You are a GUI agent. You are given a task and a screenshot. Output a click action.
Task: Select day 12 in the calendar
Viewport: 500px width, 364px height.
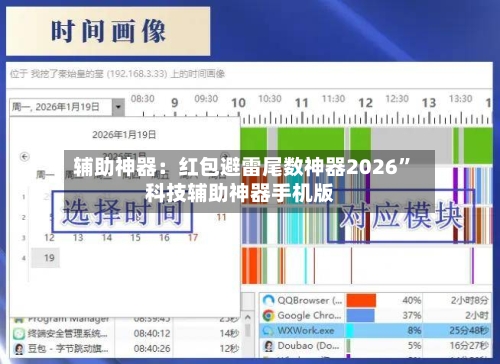pos(49,238)
